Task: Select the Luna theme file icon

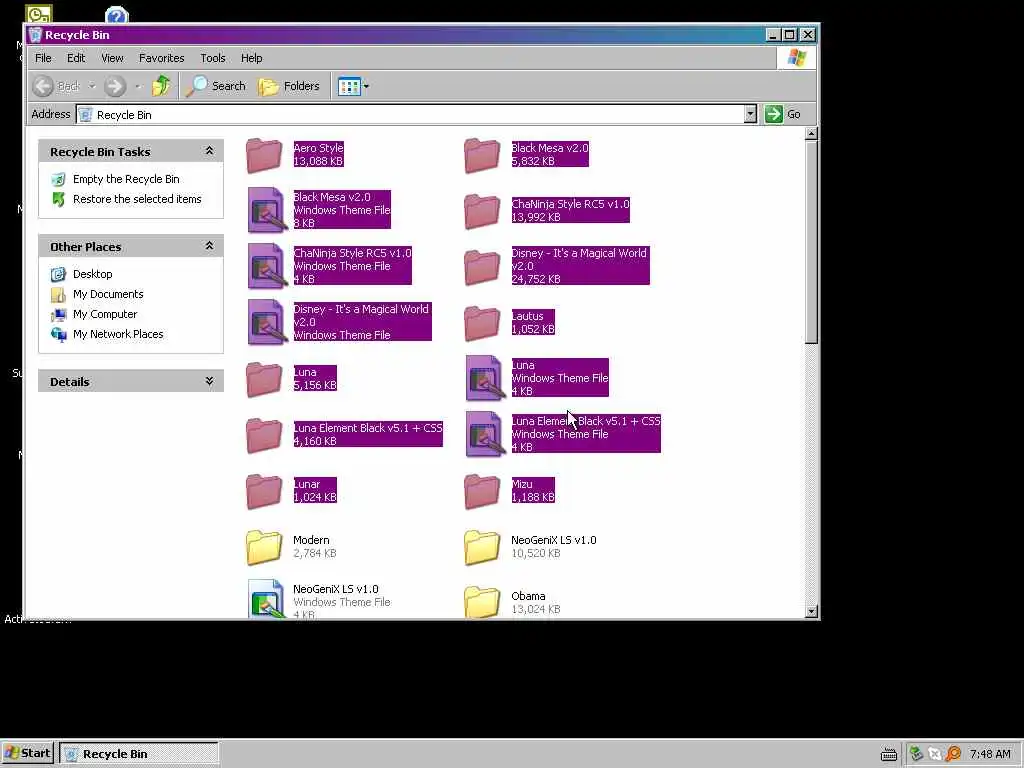Action: [x=485, y=378]
